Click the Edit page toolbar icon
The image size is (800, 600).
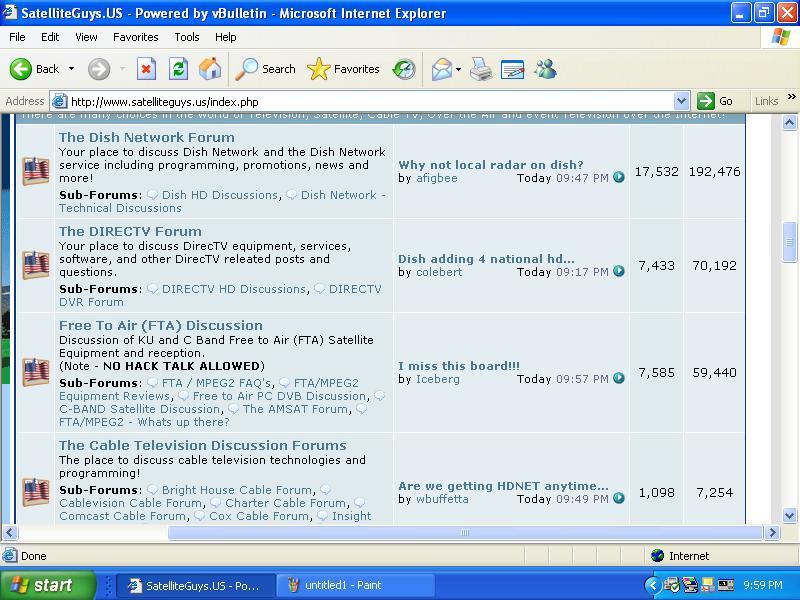[512, 69]
